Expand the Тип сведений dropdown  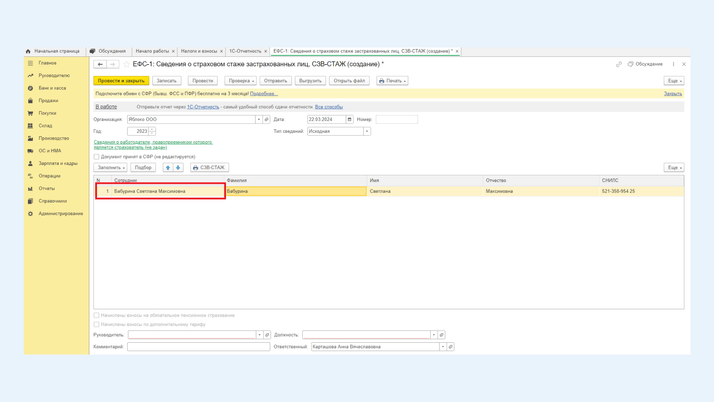click(x=367, y=131)
